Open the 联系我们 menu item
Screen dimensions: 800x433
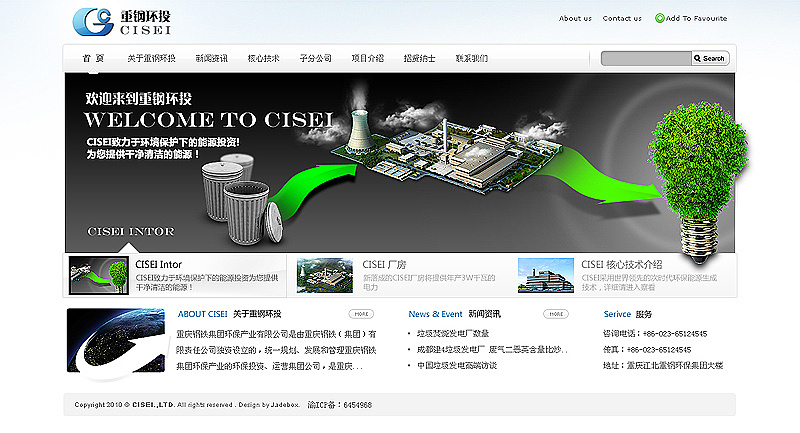click(x=471, y=58)
